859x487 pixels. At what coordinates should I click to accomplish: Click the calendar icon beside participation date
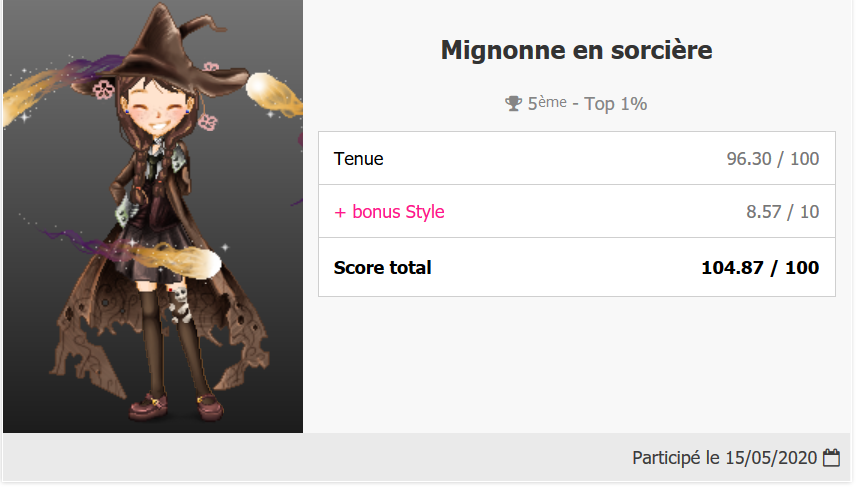click(831, 458)
